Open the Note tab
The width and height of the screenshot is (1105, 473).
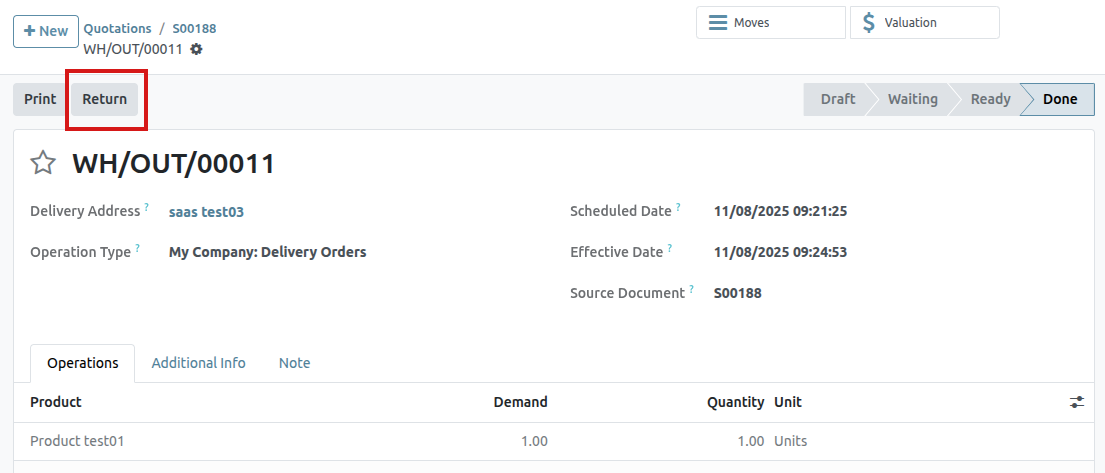click(294, 363)
